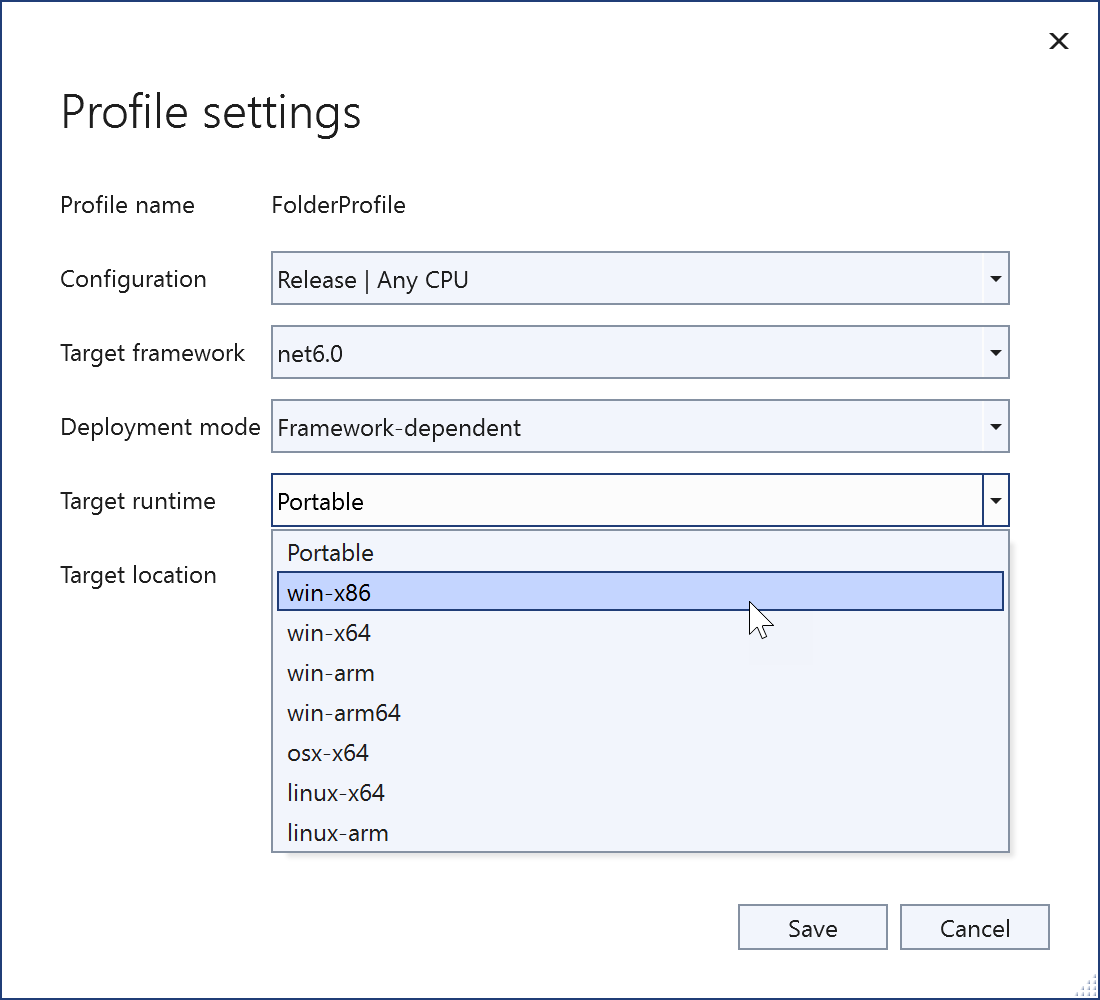
Task: Collapse the Target runtime list via its arrow
Action: point(996,501)
